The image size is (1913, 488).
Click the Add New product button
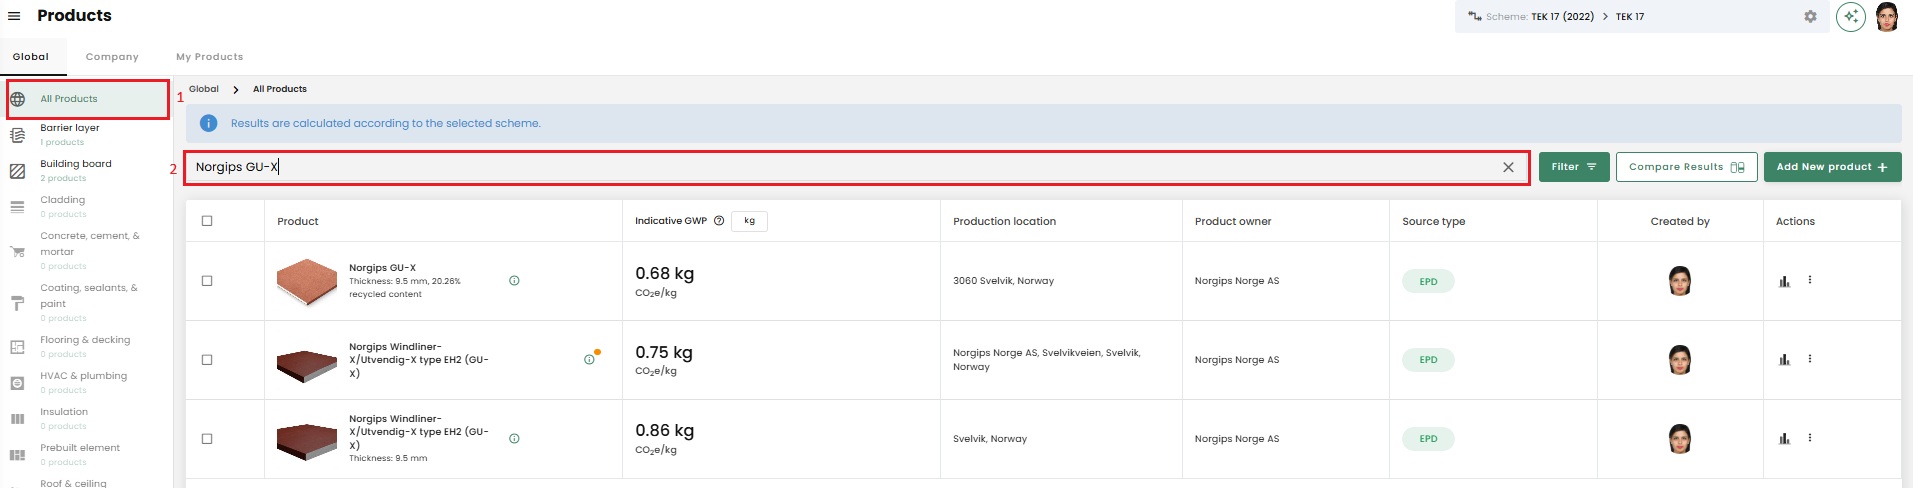pyautogui.click(x=1831, y=167)
